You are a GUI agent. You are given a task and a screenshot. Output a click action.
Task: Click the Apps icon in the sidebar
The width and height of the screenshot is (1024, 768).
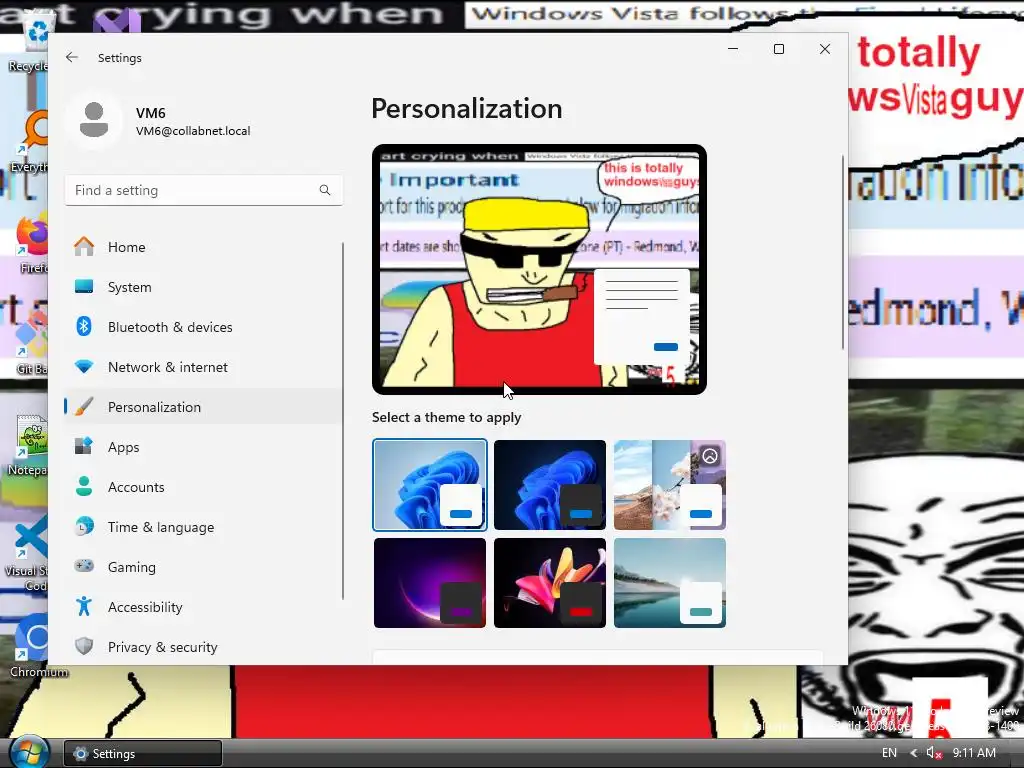click(x=84, y=447)
